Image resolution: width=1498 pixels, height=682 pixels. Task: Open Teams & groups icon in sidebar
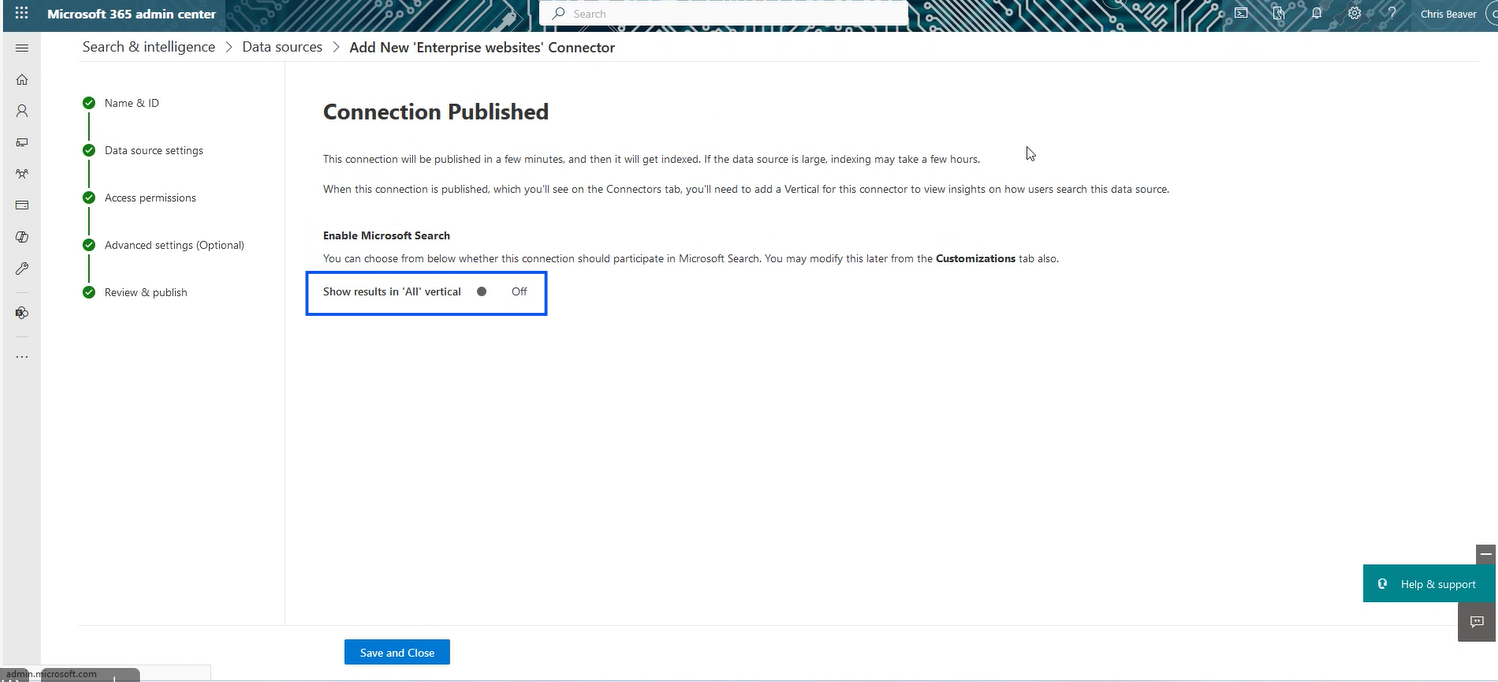pyautogui.click(x=21, y=174)
